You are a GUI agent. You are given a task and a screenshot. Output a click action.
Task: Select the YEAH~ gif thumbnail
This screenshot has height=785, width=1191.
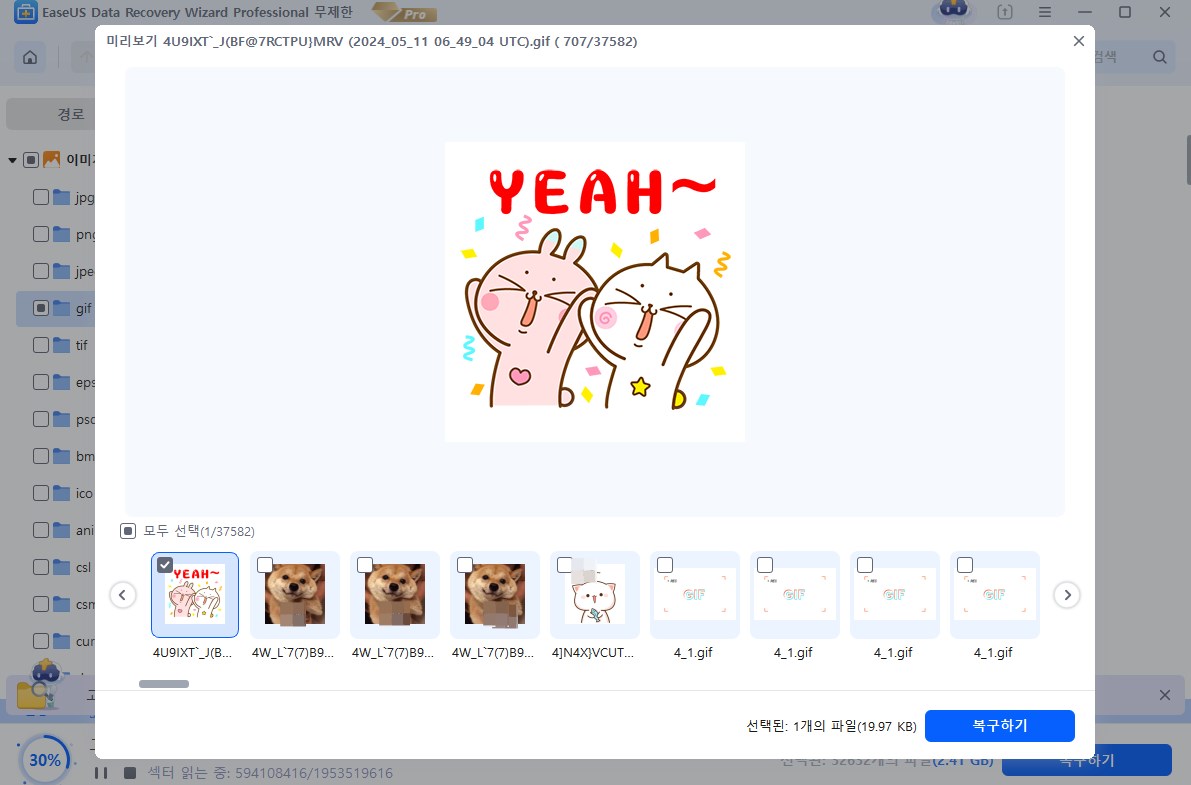[195, 594]
